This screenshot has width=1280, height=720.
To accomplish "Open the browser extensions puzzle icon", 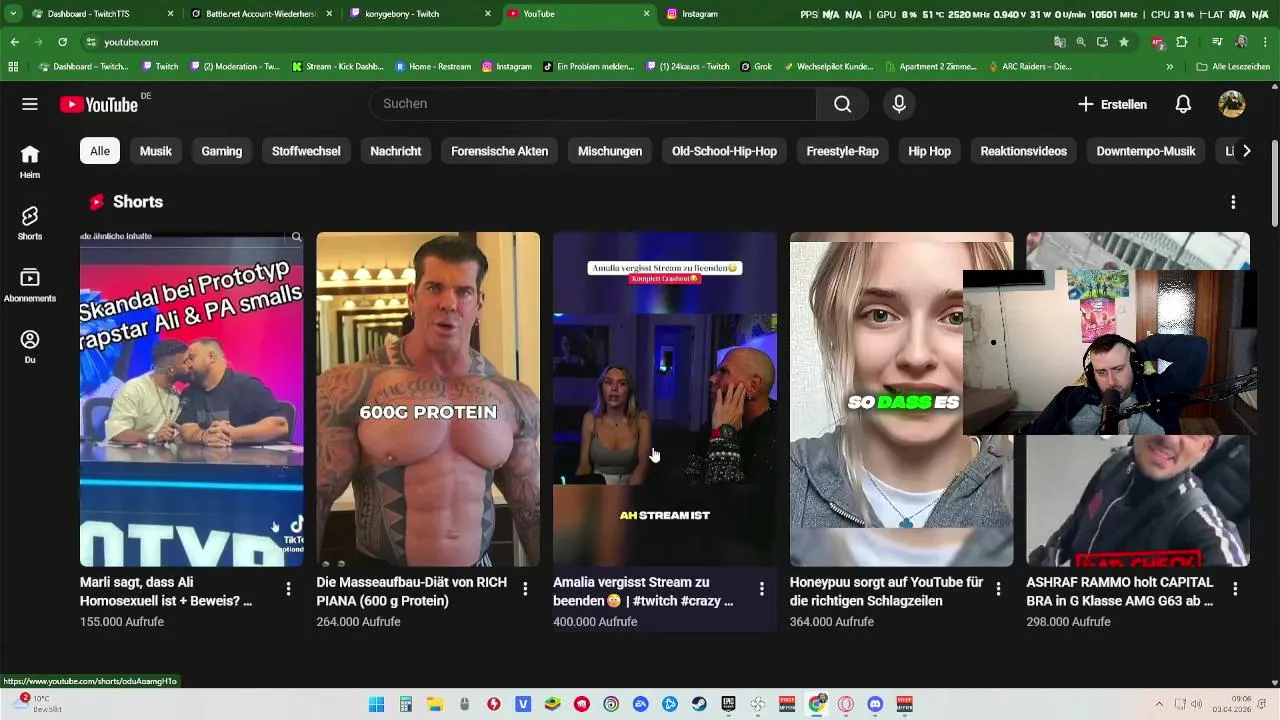I will click(1181, 42).
